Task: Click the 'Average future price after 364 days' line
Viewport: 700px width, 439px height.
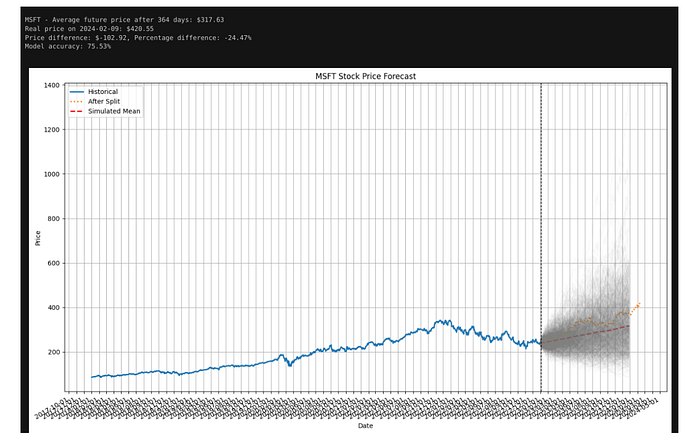Action: pyautogui.click(x=123, y=19)
